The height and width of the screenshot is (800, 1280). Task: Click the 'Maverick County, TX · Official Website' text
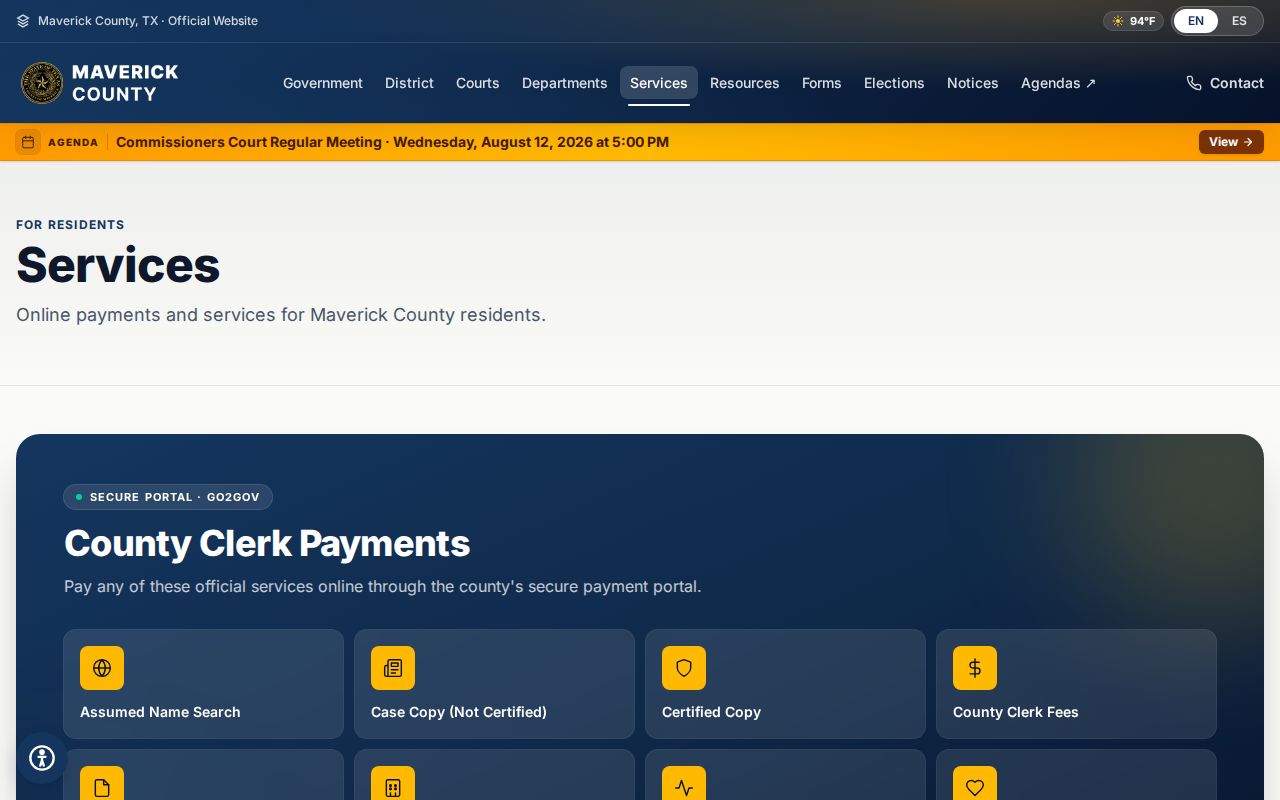(148, 21)
